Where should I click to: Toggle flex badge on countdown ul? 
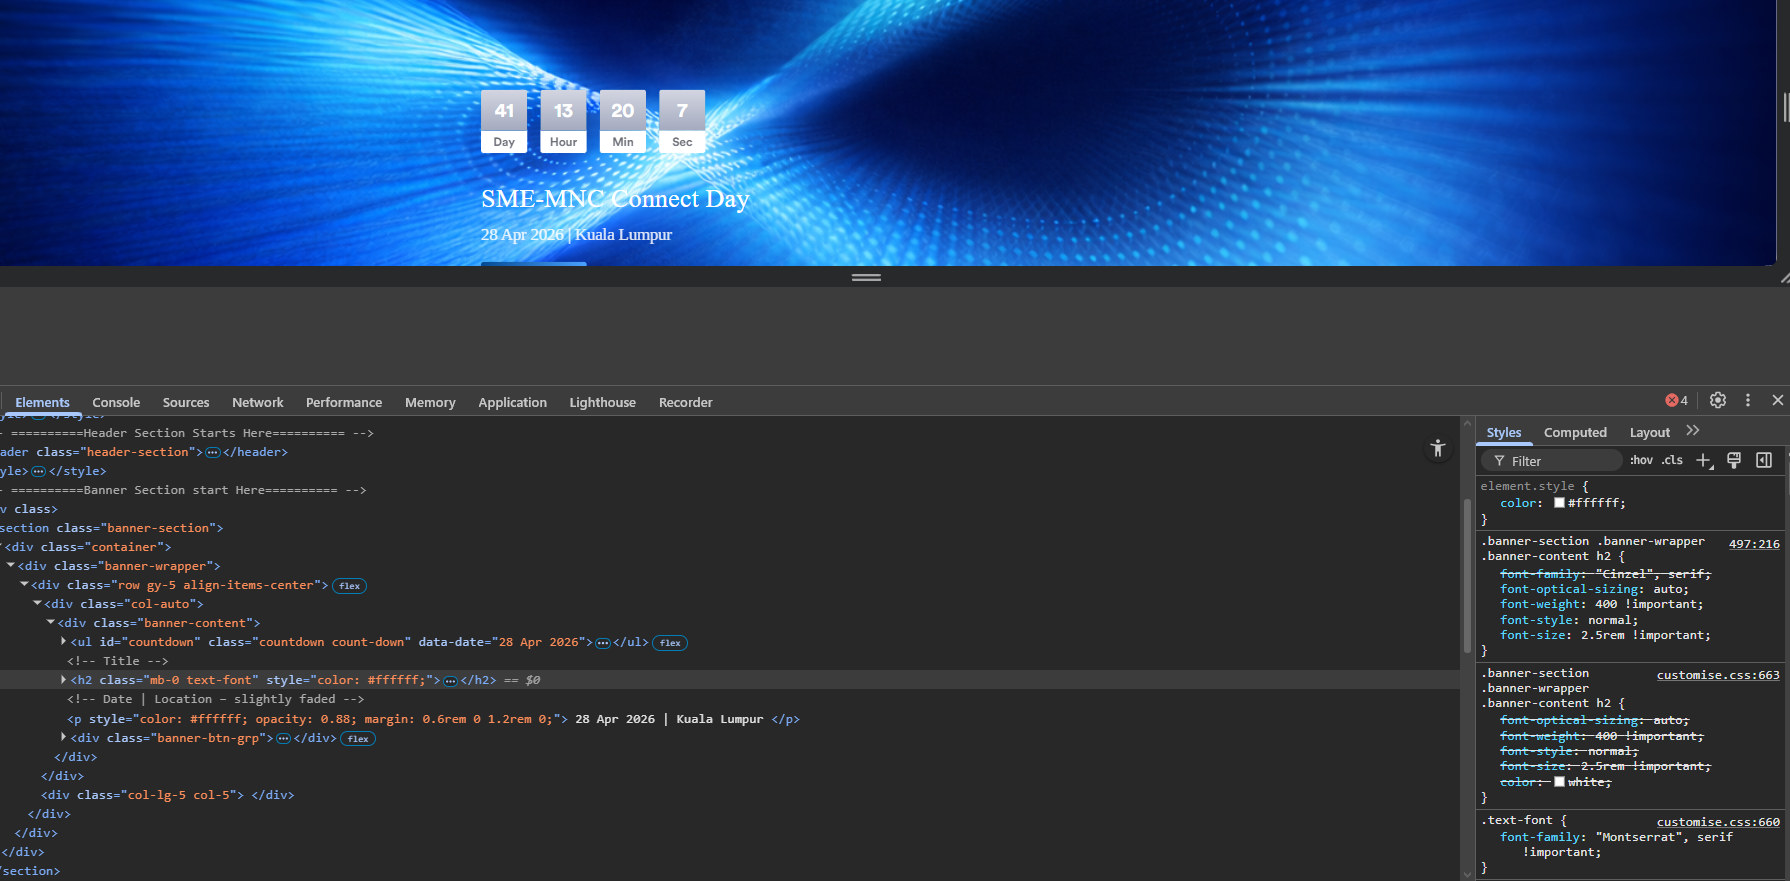[670, 643]
